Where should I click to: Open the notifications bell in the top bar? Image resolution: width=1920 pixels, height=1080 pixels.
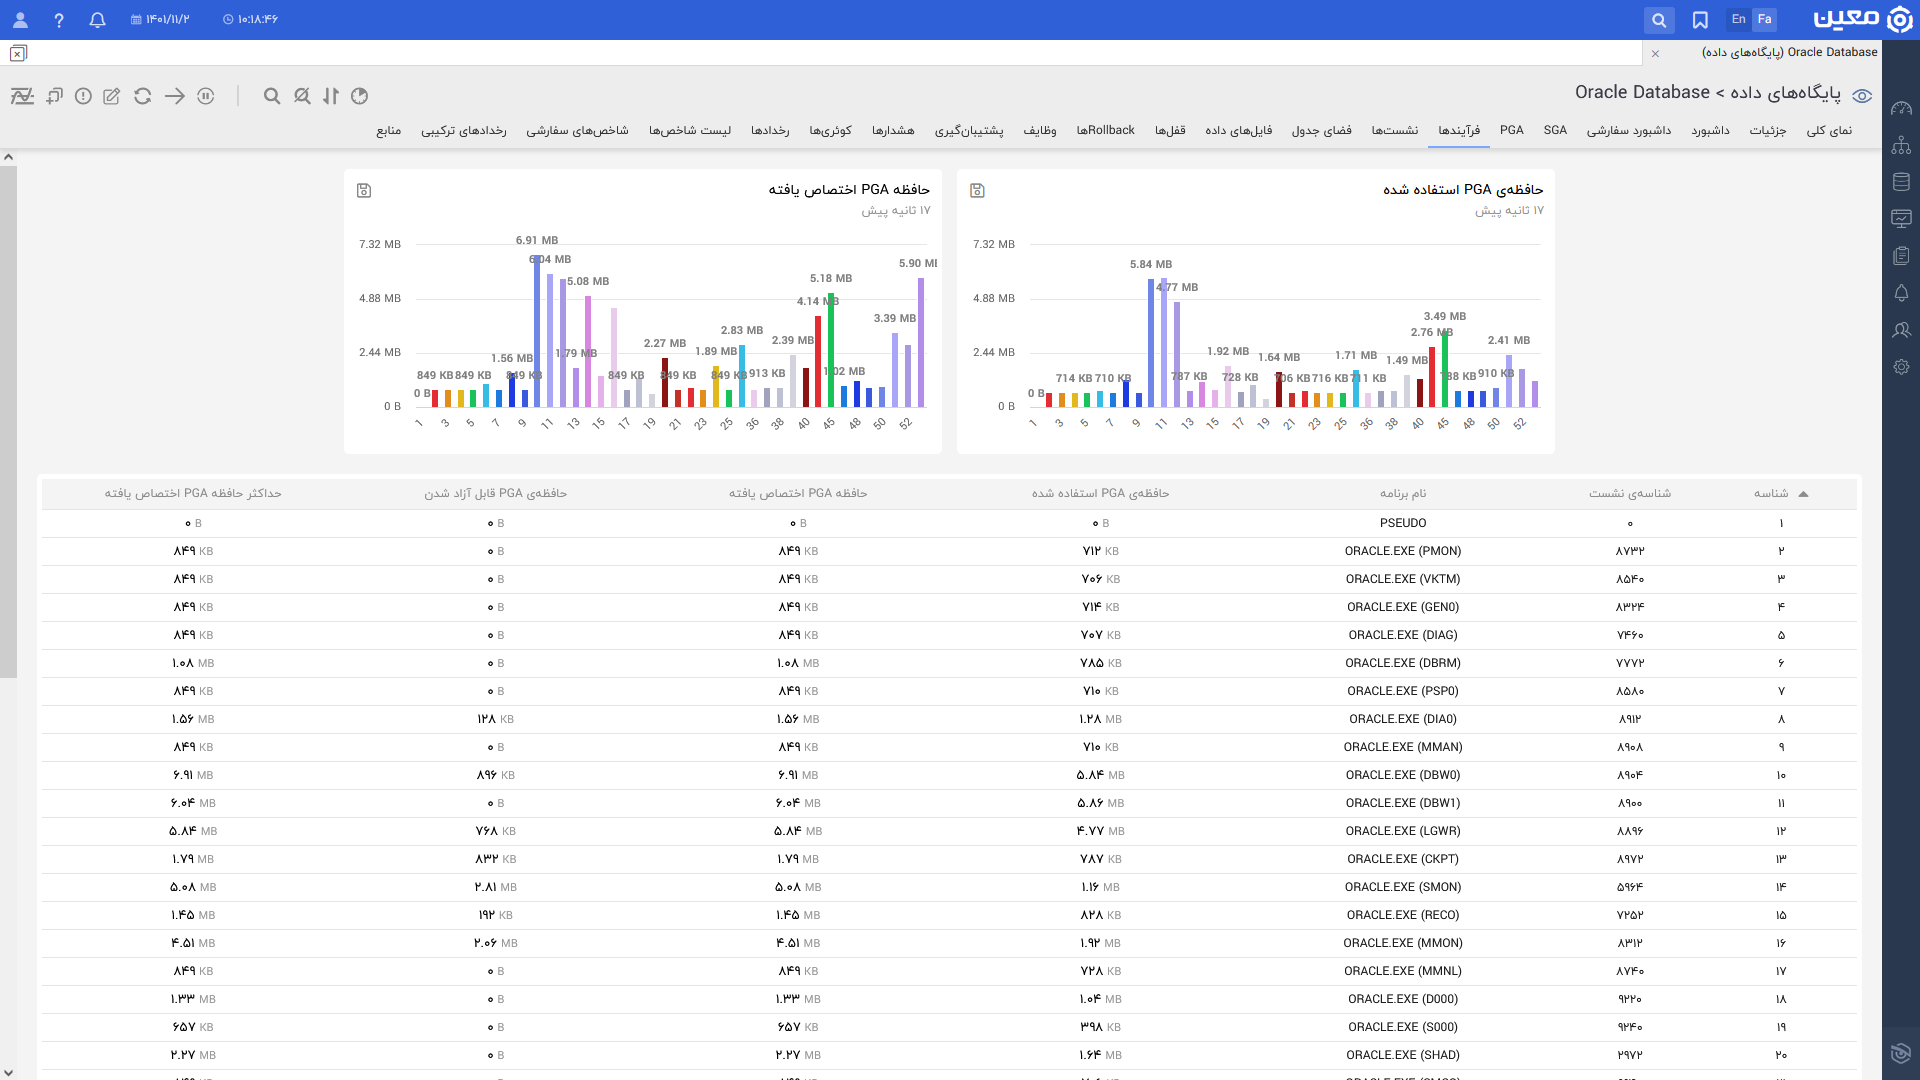pos(97,20)
